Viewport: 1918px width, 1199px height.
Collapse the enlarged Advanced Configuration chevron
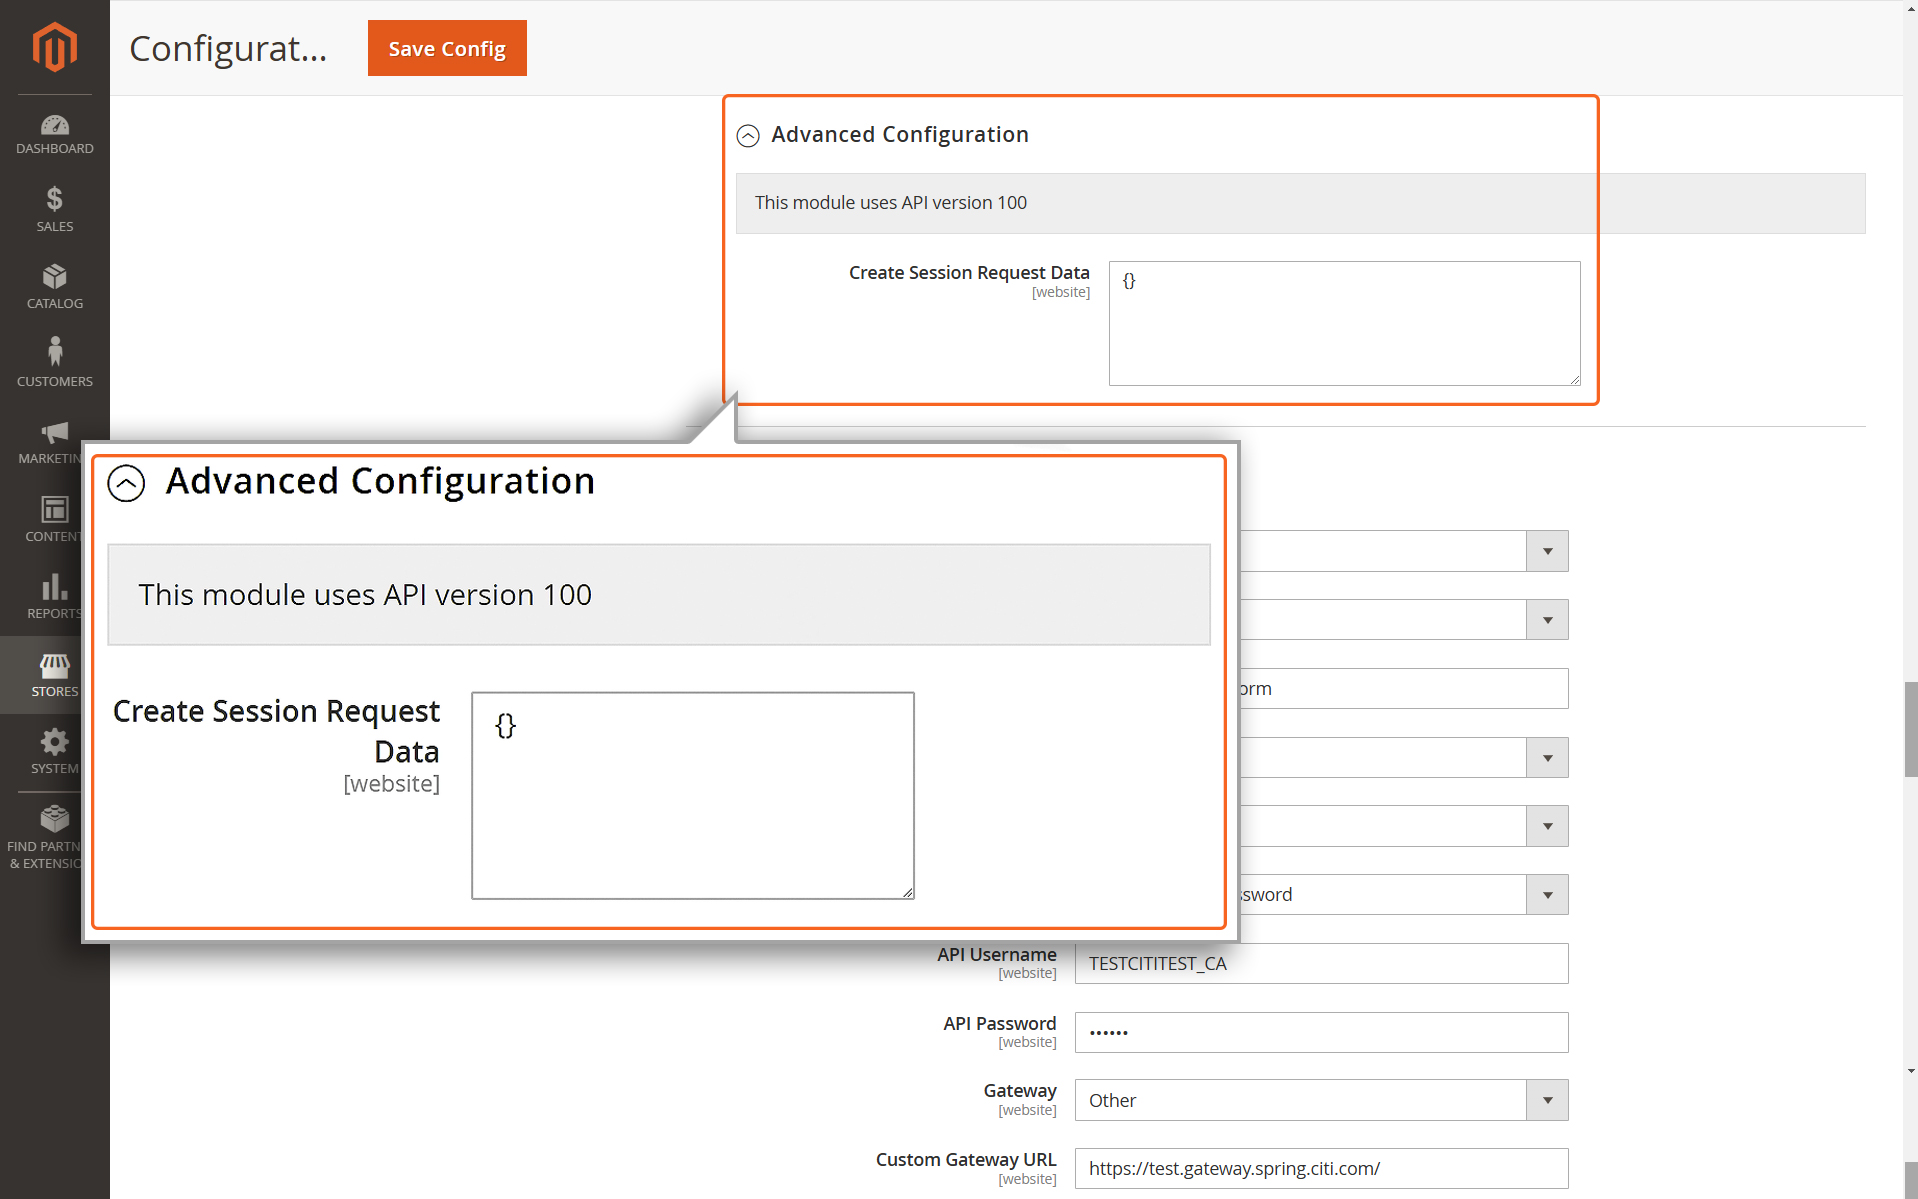[126, 483]
